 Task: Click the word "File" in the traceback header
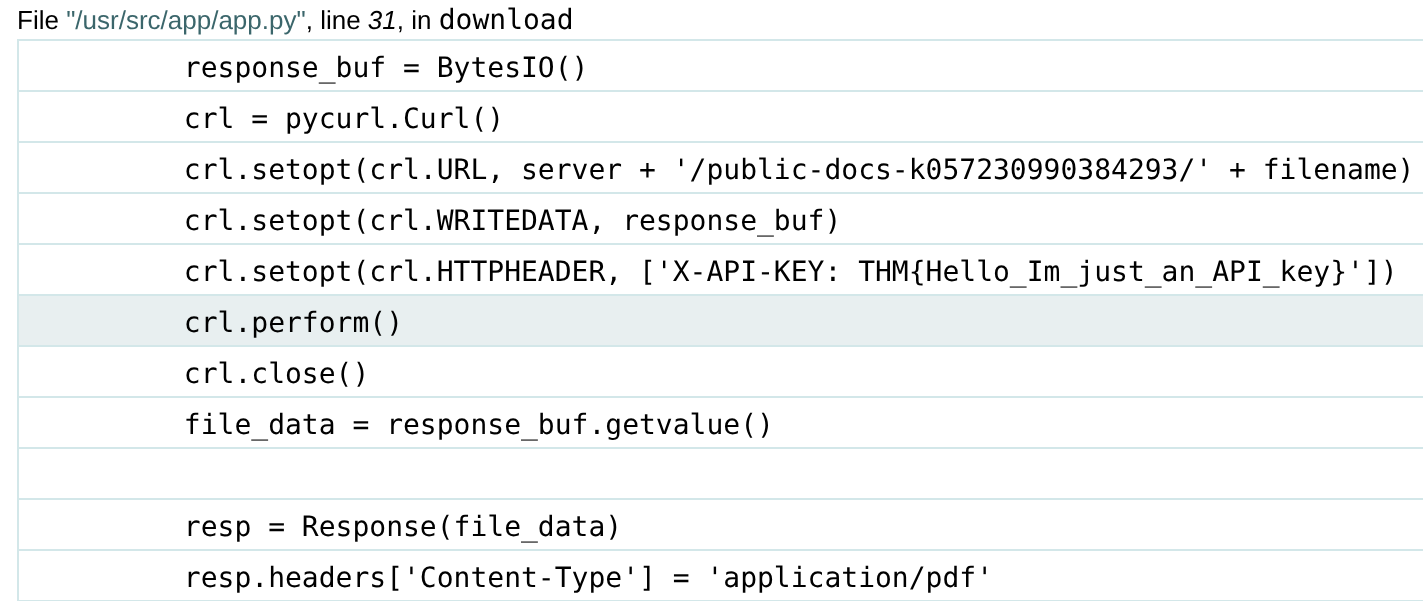[38, 22]
